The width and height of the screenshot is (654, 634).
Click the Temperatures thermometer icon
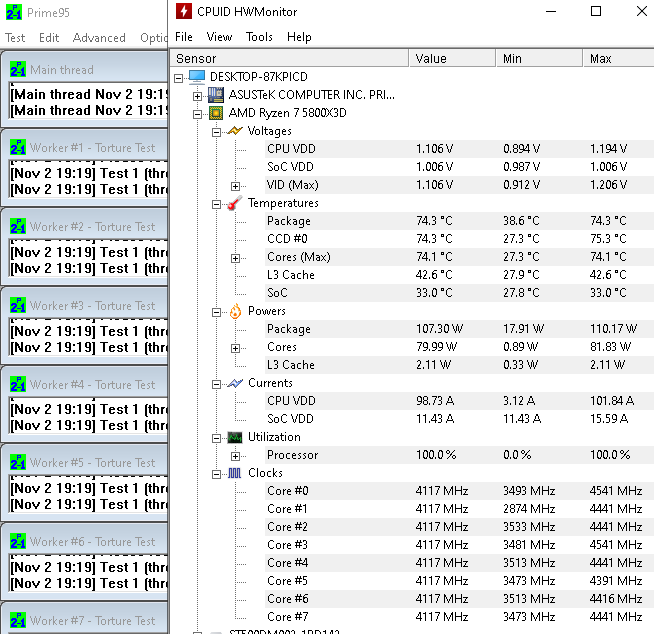click(235, 203)
